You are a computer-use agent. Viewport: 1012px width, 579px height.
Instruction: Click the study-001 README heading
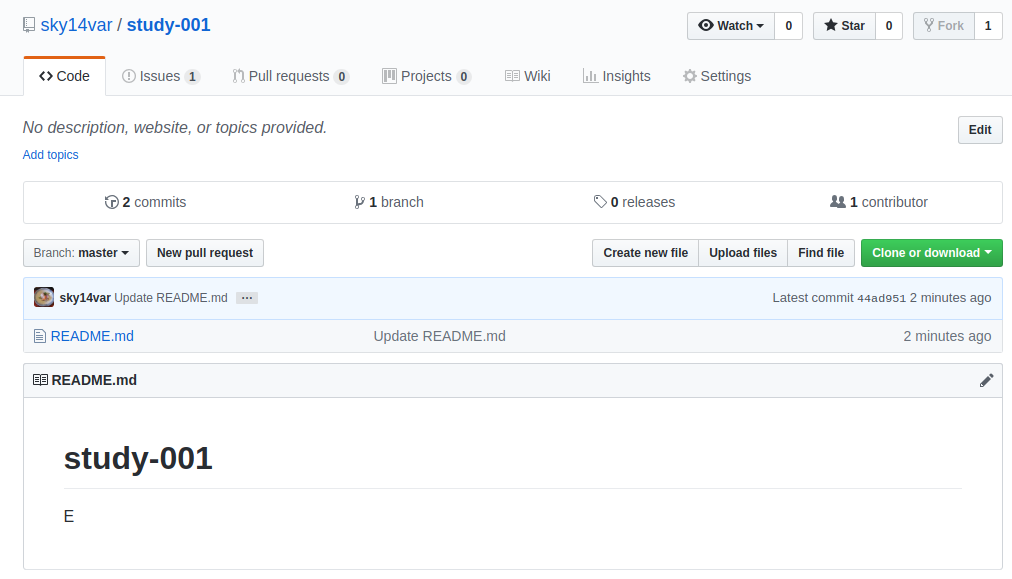coord(138,459)
